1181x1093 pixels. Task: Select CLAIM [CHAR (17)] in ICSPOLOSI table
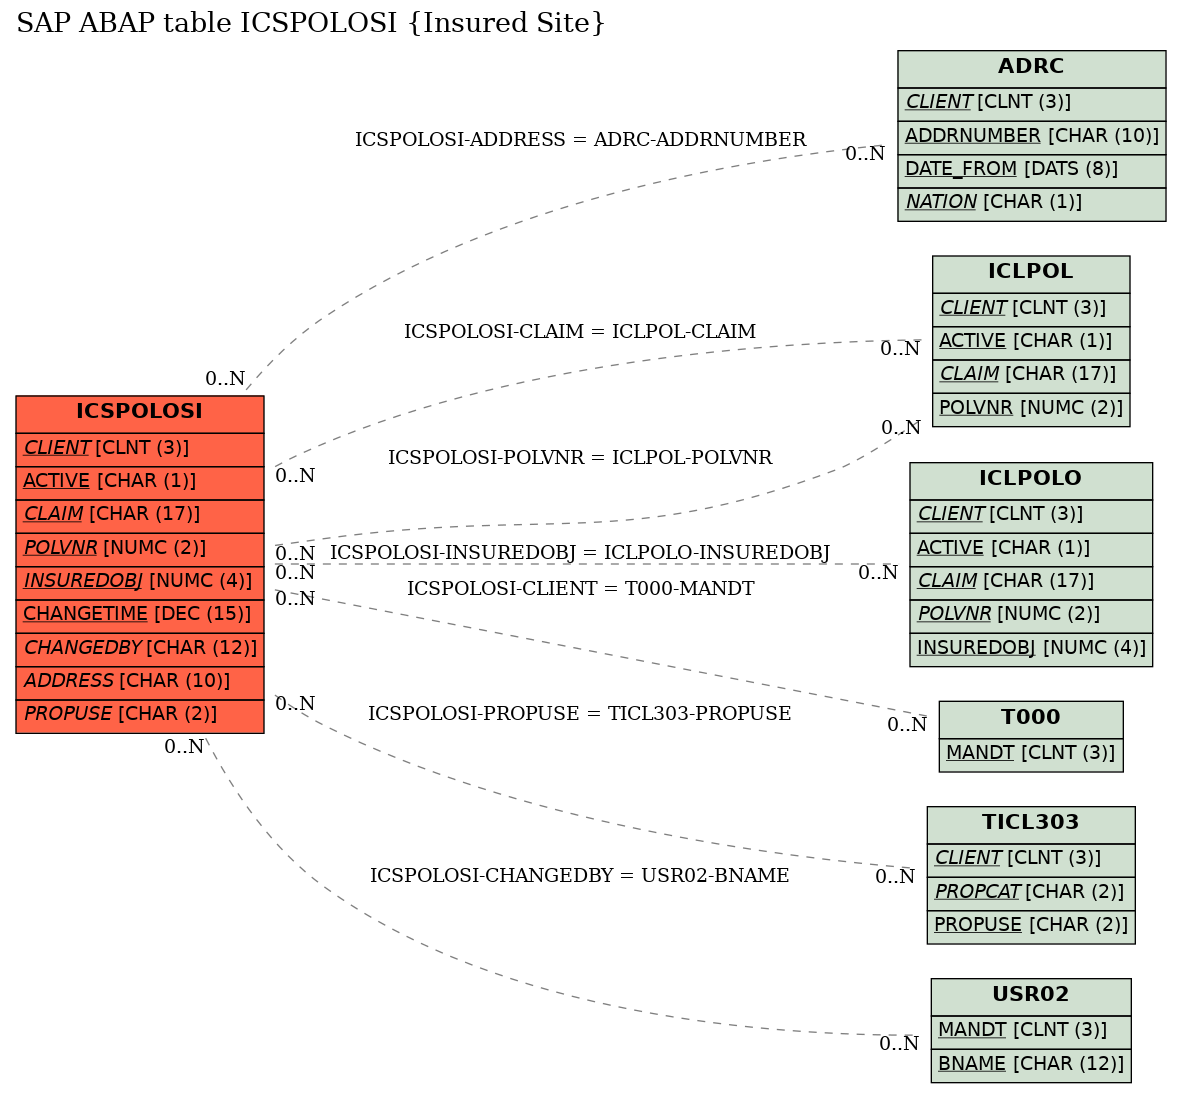pyautogui.click(x=140, y=515)
